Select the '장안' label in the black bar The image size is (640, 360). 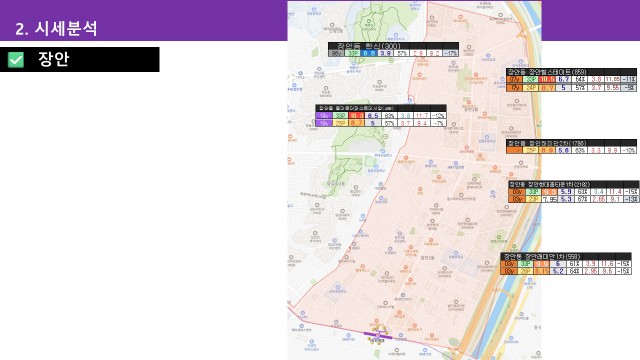point(53,59)
